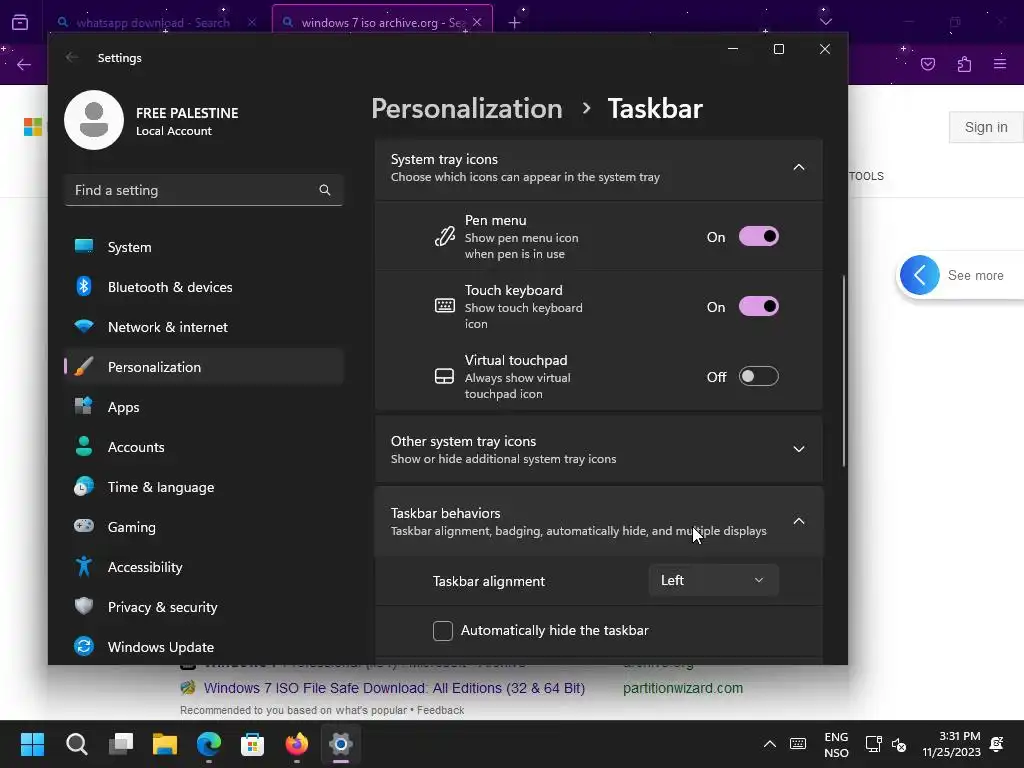Click ENG NSO language indicator
The width and height of the screenshot is (1024, 768).
(x=836, y=744)
